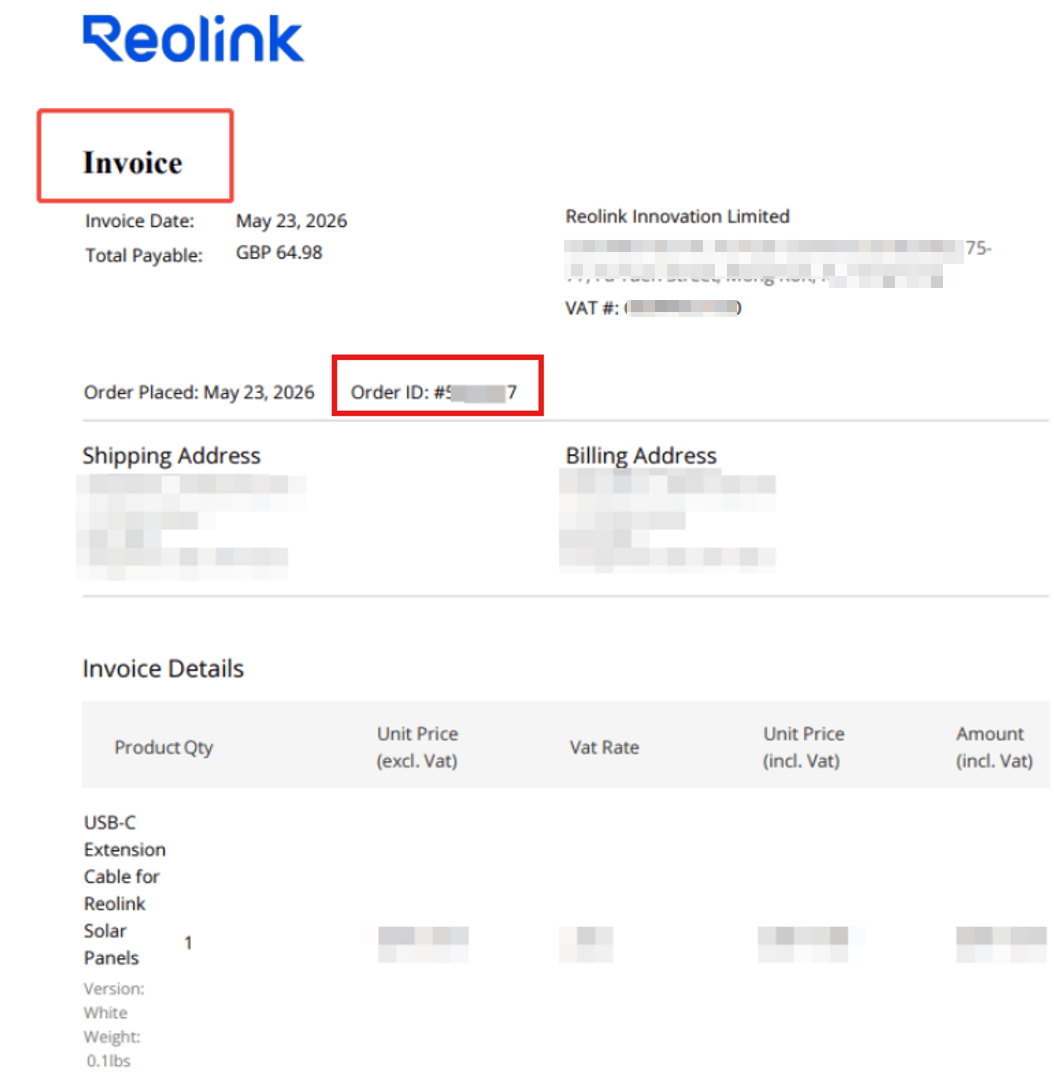
Task: Click the Total Payable label
Action: (144, 256)
